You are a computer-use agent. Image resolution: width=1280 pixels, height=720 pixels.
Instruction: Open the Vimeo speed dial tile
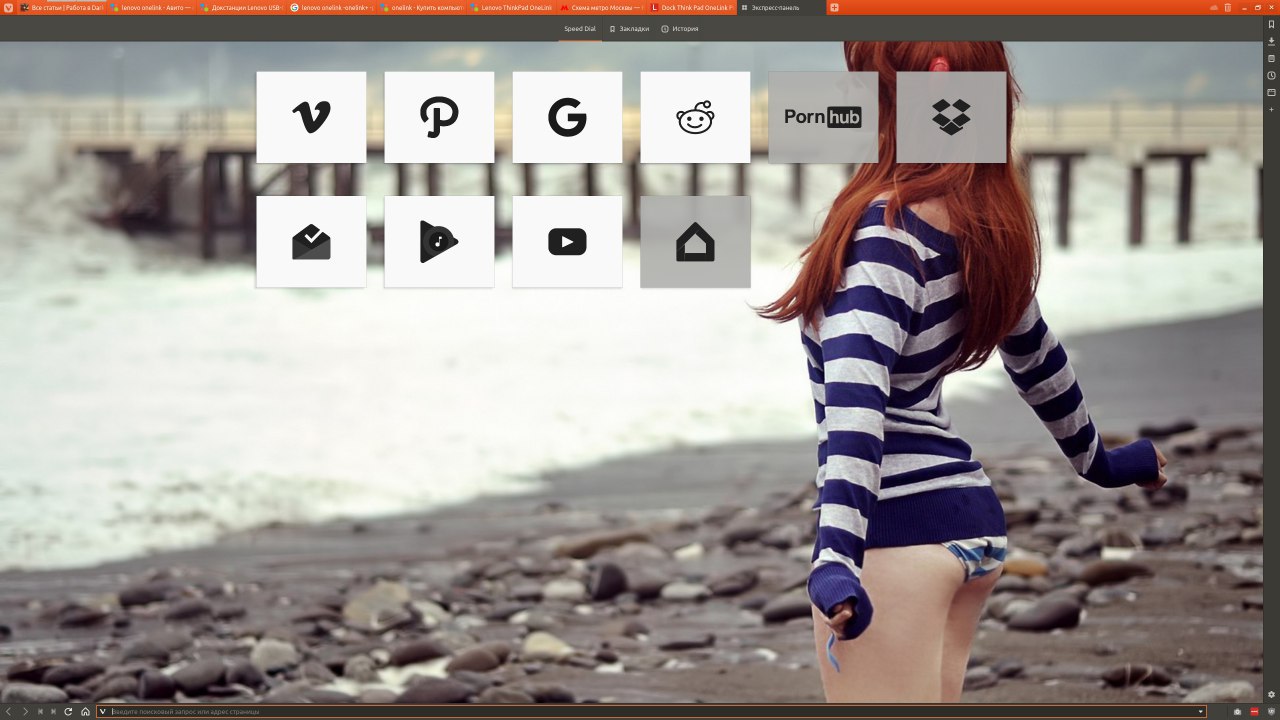(311, 117)
